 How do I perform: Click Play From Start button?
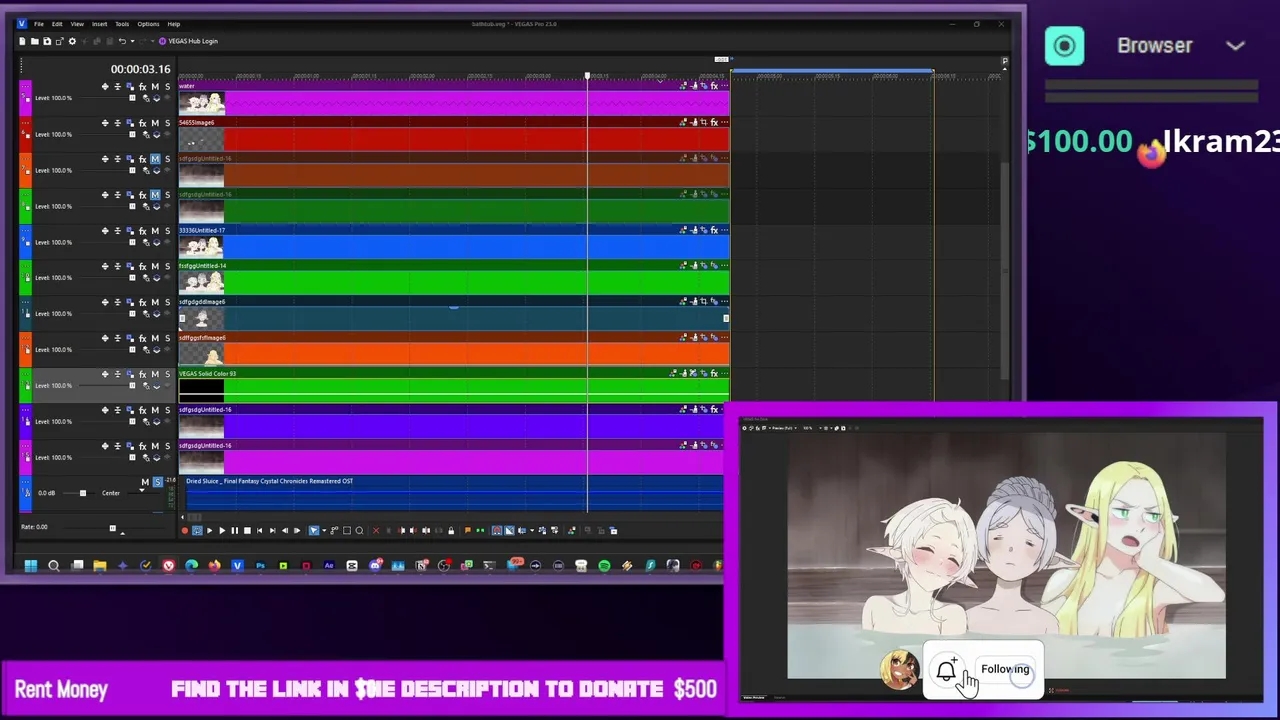coord(210,530)
